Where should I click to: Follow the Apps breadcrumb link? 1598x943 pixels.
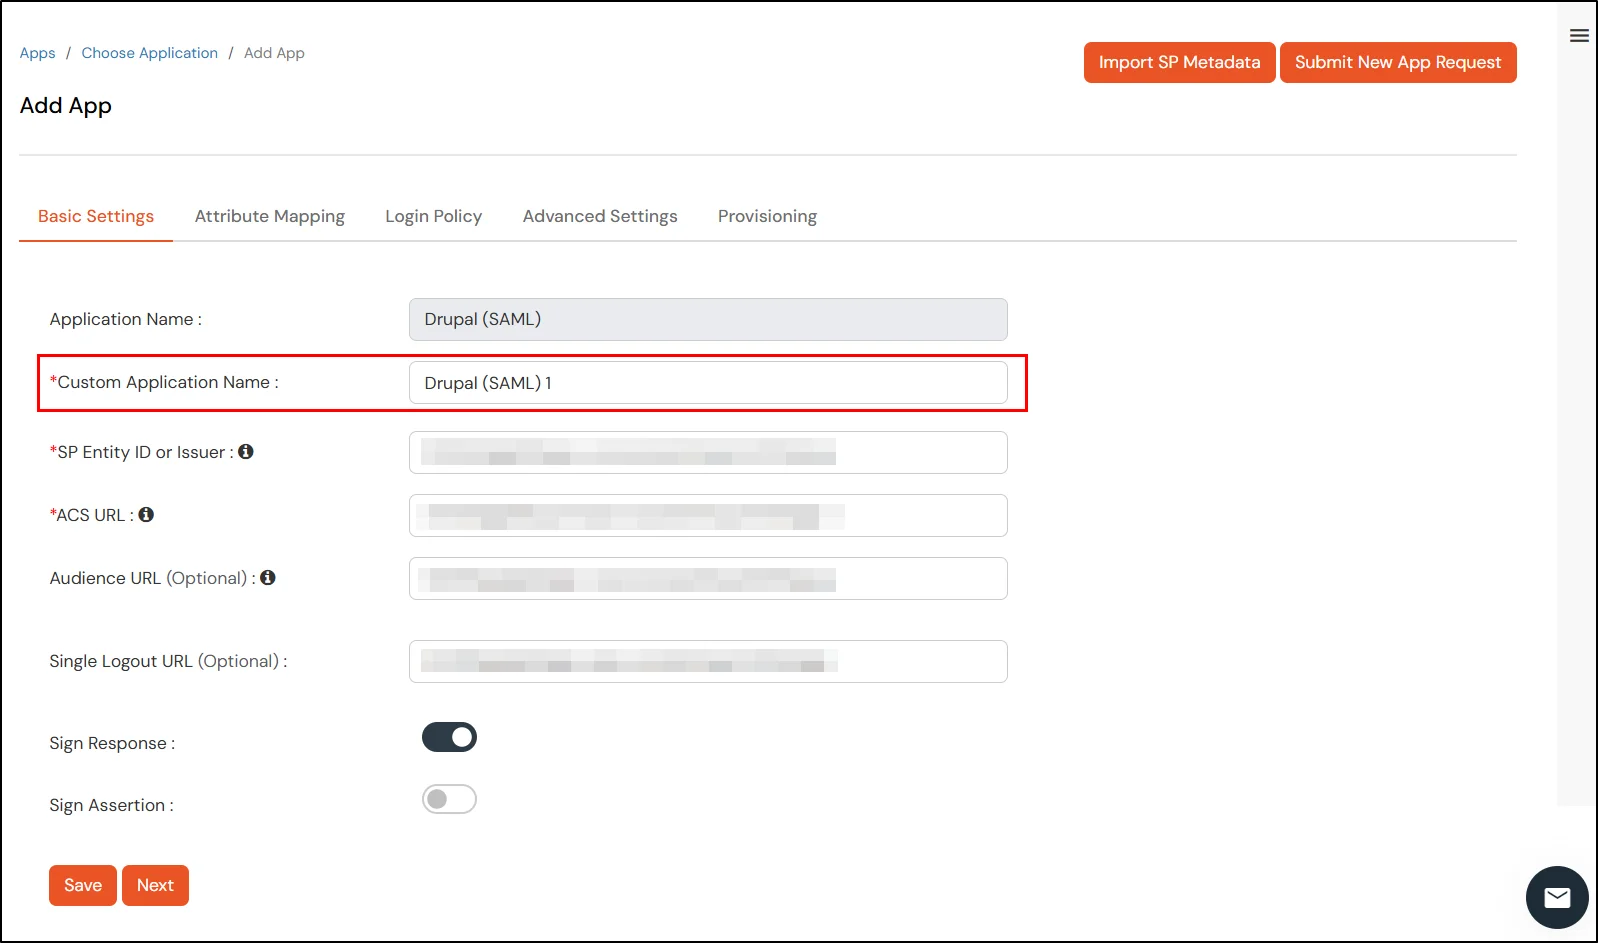38,53
